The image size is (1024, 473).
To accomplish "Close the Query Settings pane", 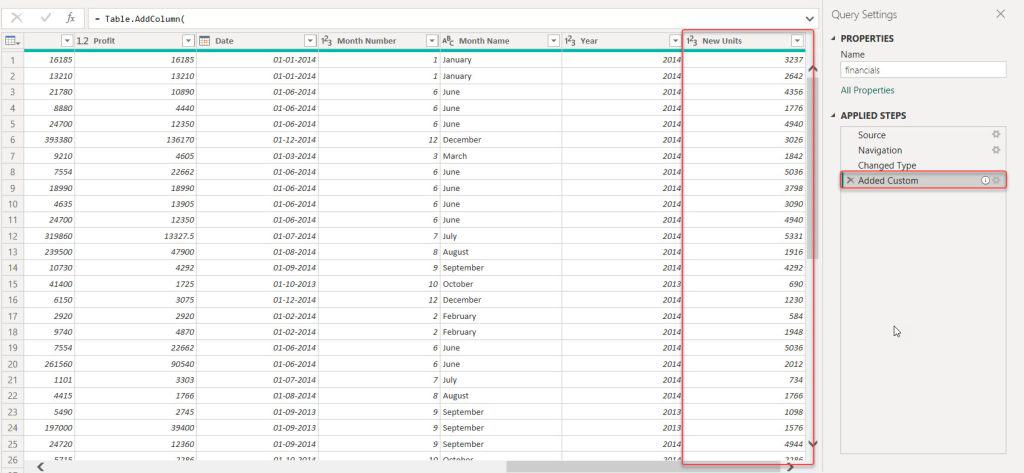I will click(1000, 14).
